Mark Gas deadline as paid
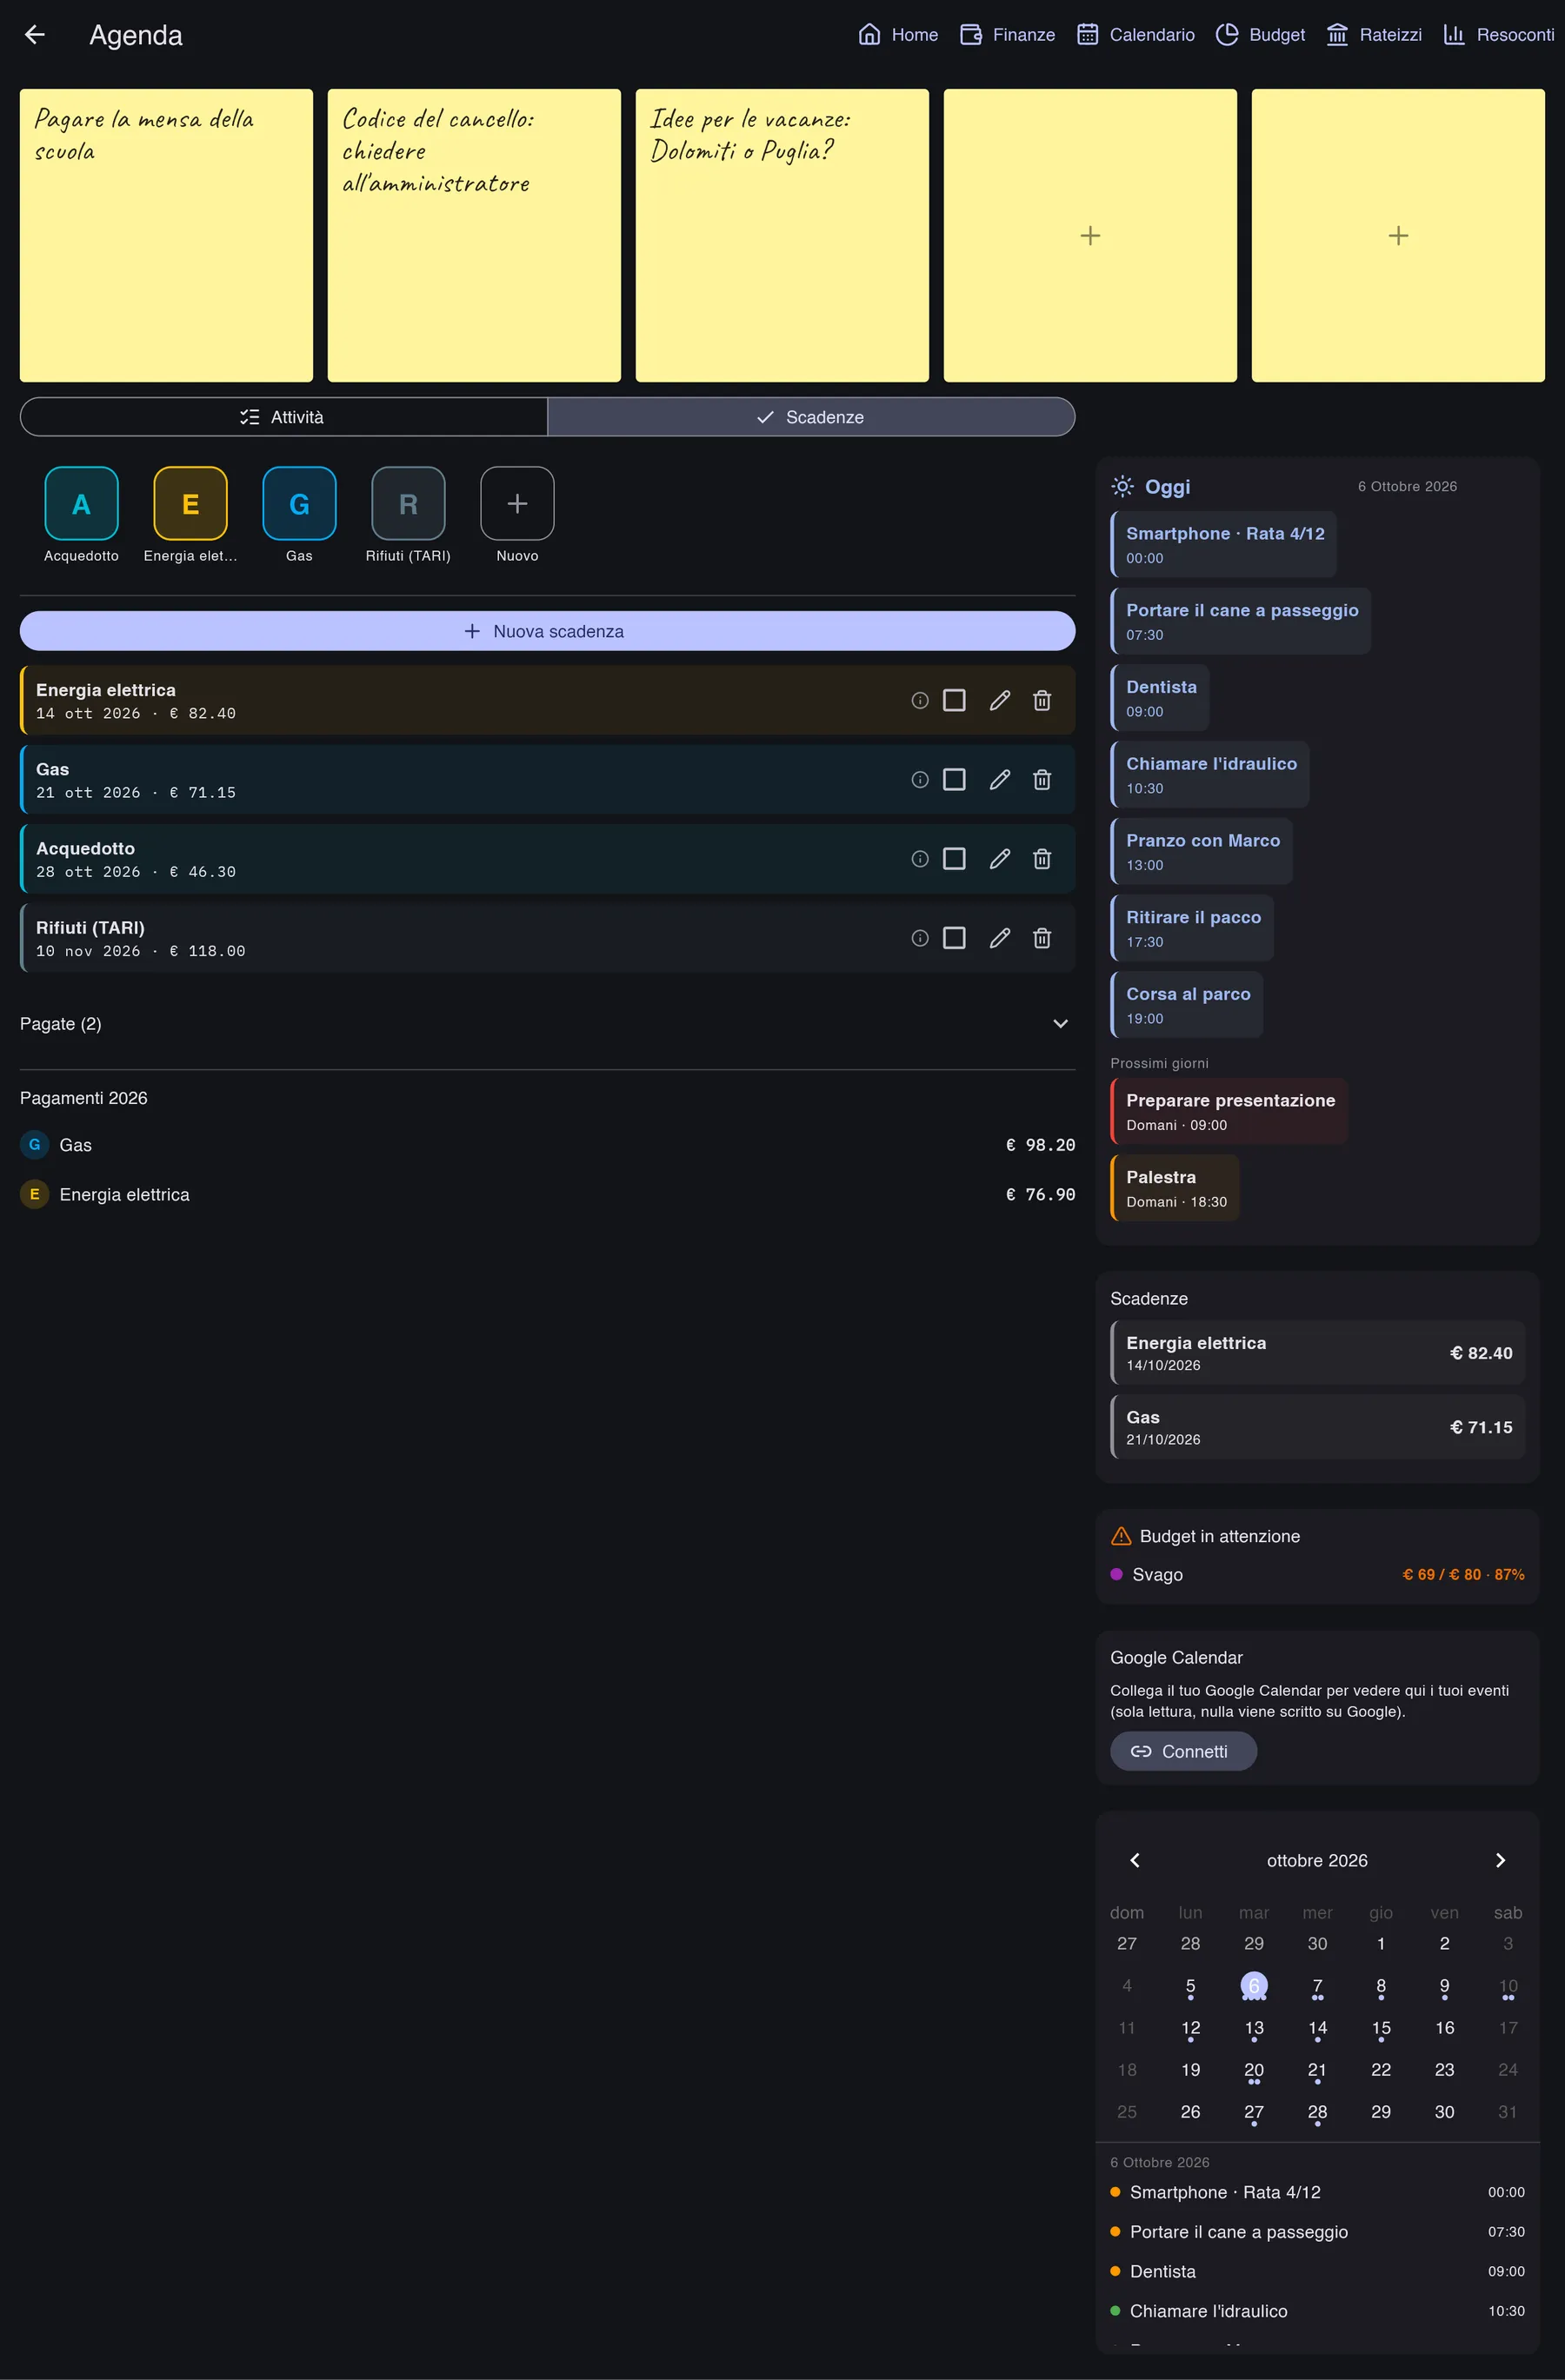 click(954, 779)
